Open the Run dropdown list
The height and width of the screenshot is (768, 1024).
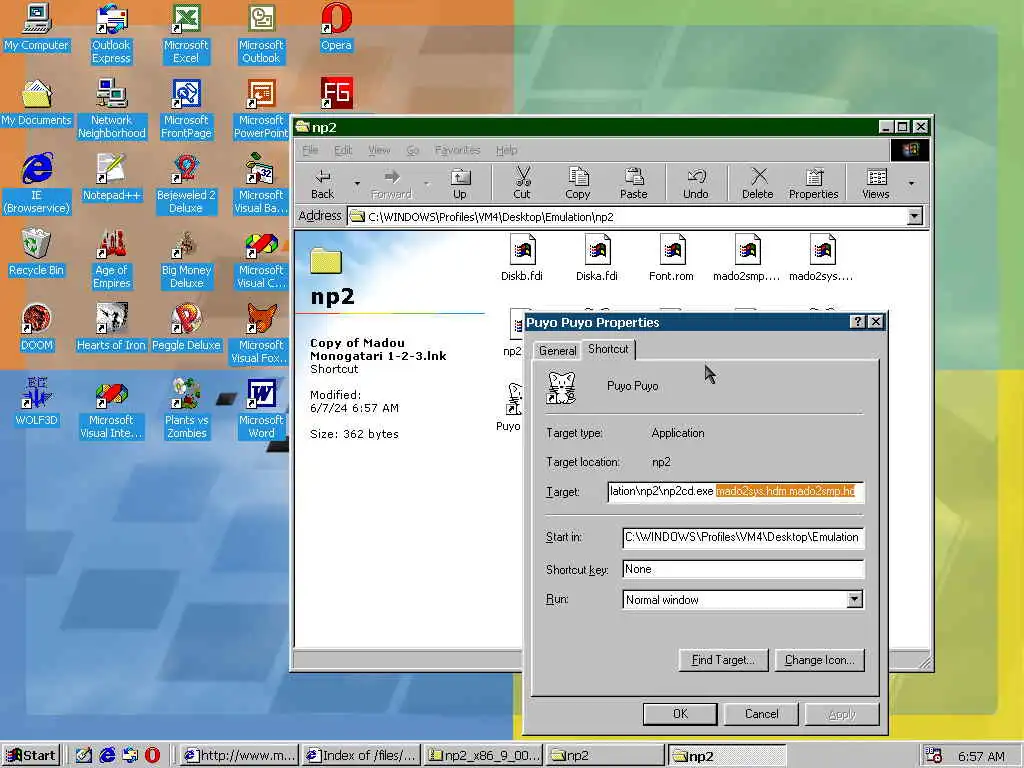(x=854, y=600)
